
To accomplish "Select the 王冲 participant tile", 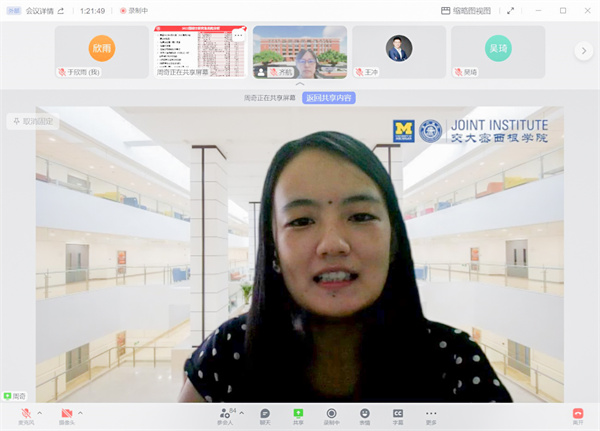I will tap(399, 52).
